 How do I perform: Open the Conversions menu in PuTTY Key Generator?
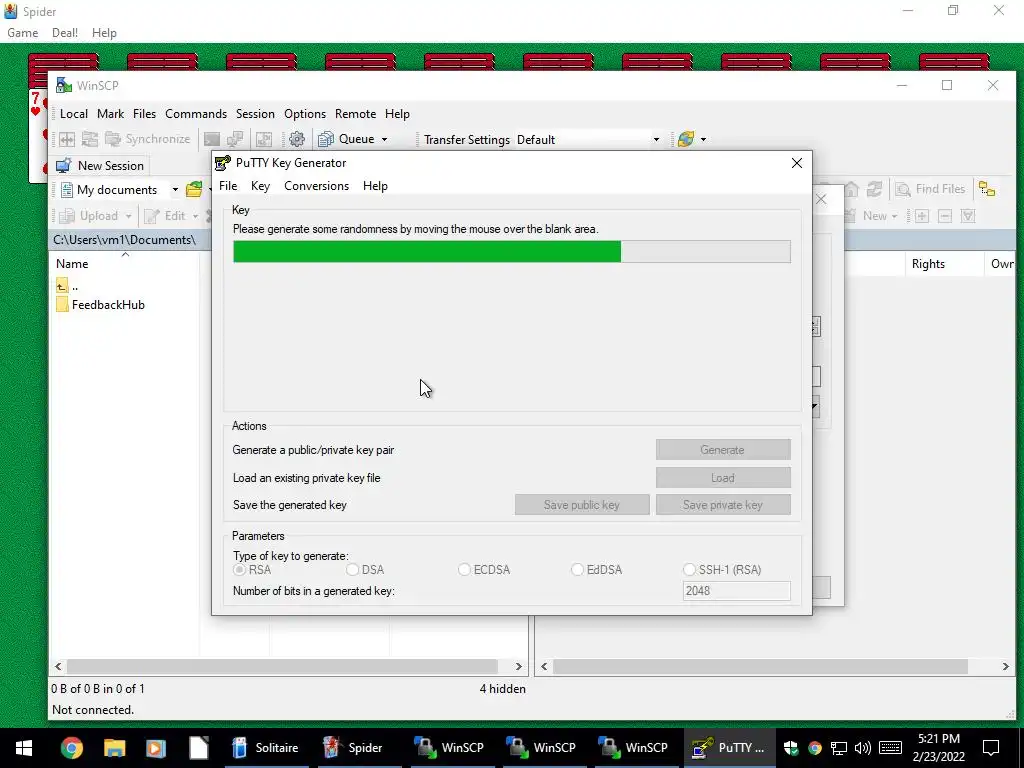317,186
